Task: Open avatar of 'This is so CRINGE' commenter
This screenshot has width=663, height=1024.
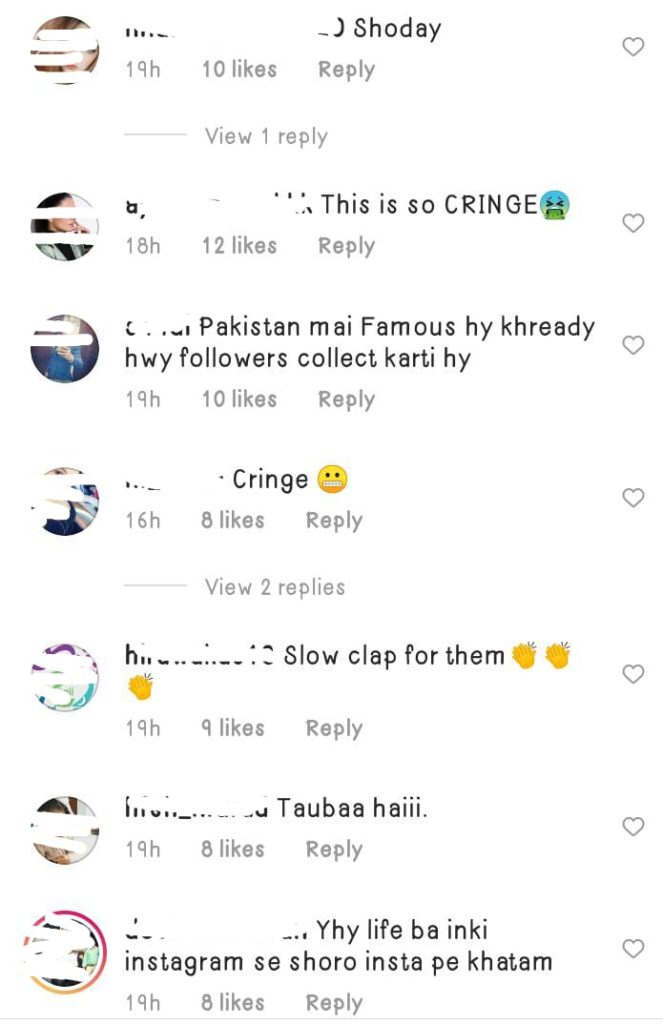Action: [x=65, y=226]
